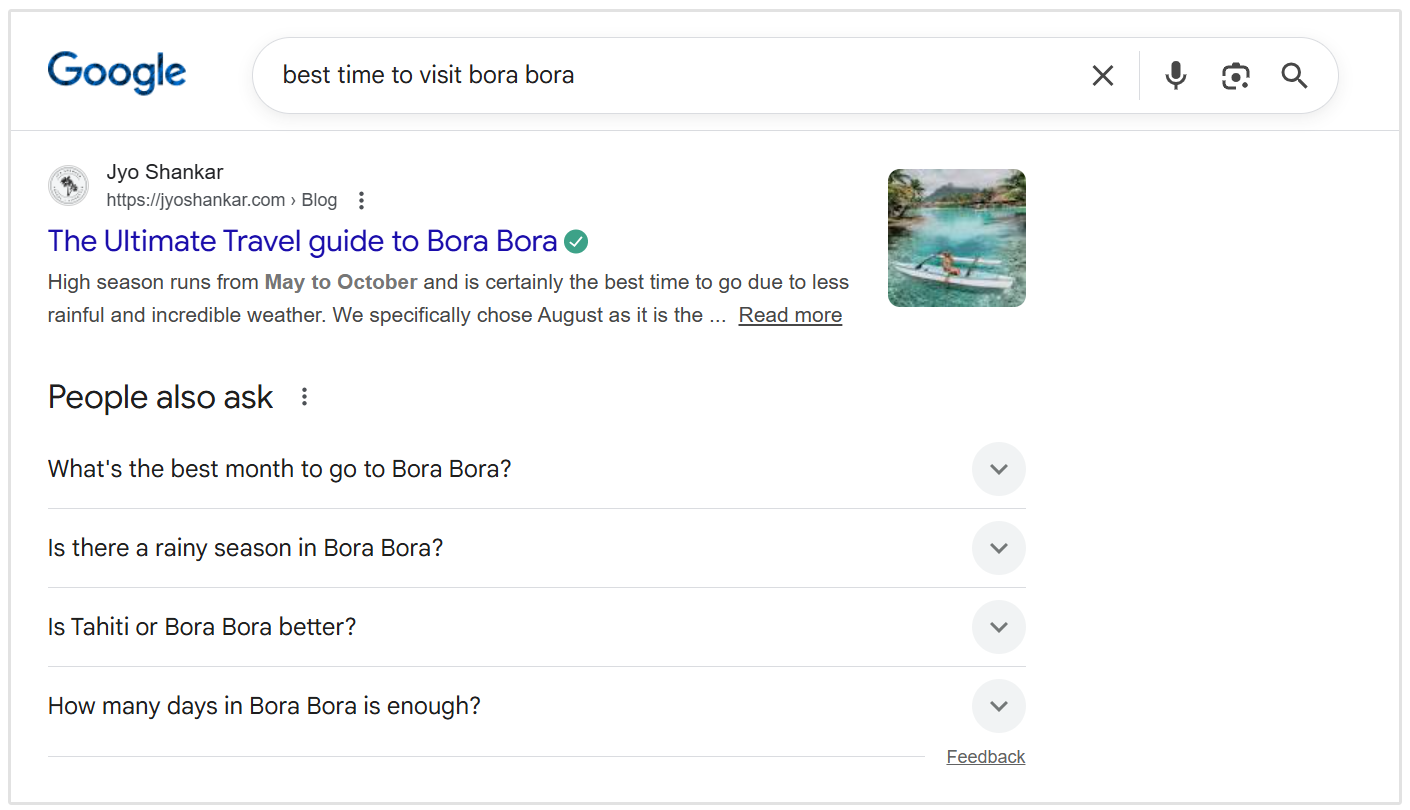Expand "What's the best month to go to Bora Bora?"
Screen dimensions: 1410x810
998,468
